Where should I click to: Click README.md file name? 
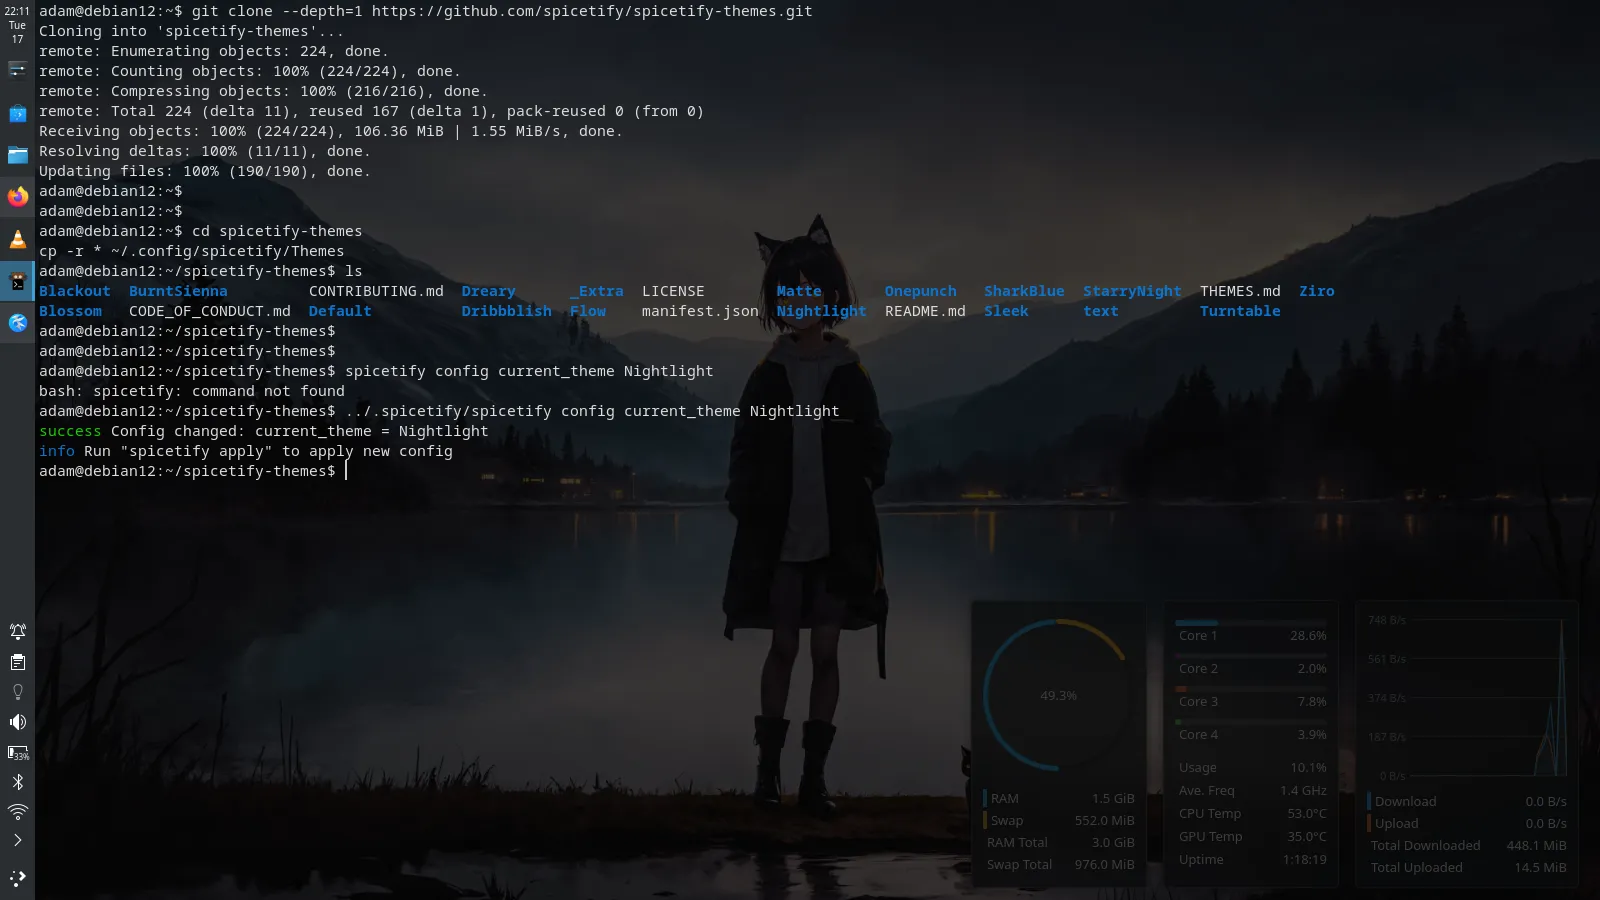coord(925,311)
